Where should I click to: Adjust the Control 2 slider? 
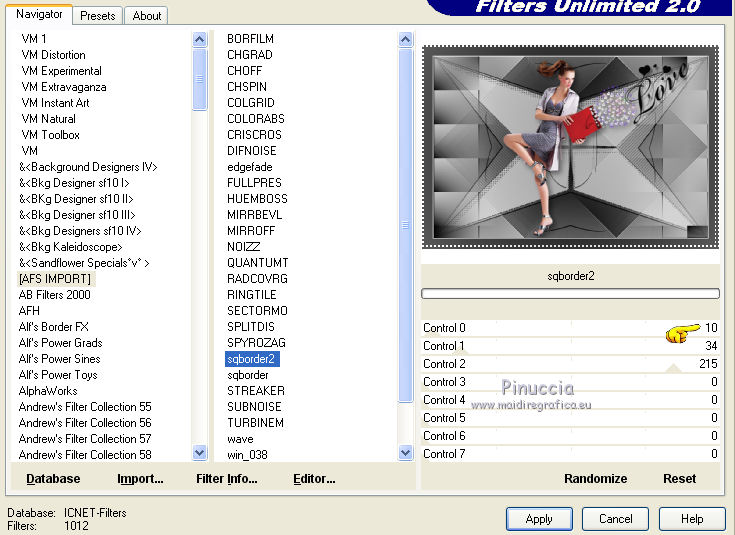[570, 364]
